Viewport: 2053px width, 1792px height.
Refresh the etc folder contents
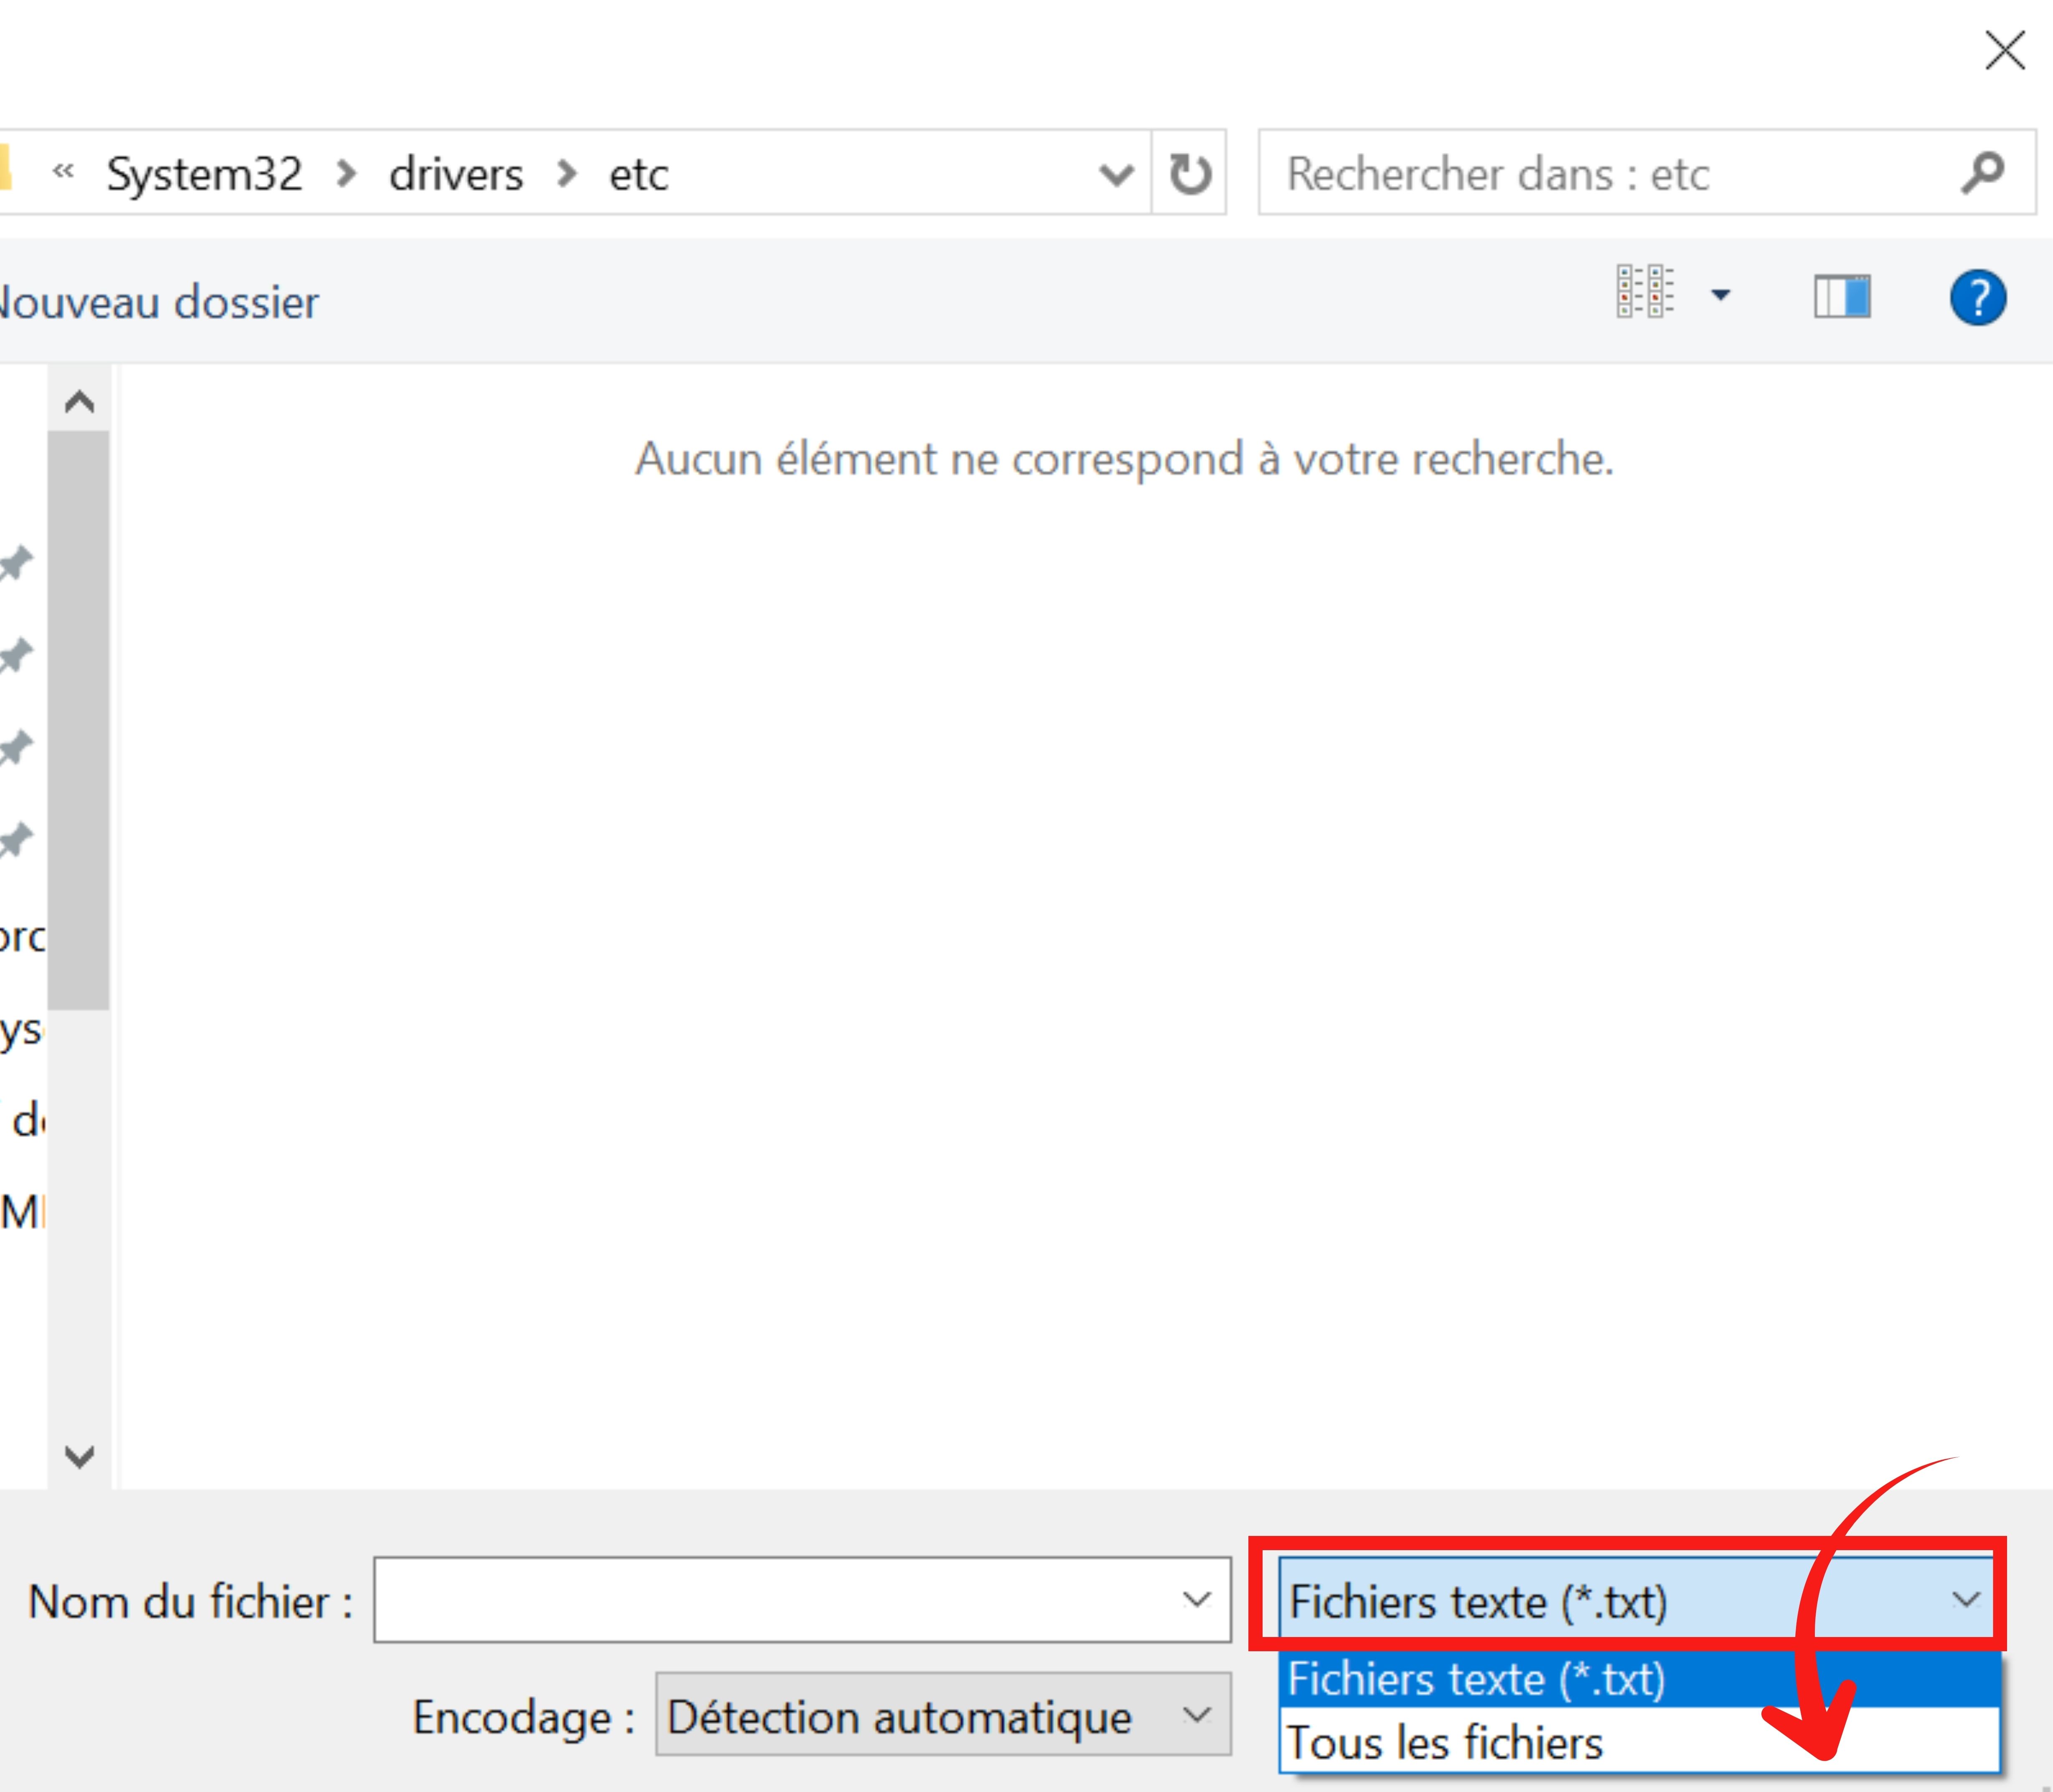(1189, 174)
